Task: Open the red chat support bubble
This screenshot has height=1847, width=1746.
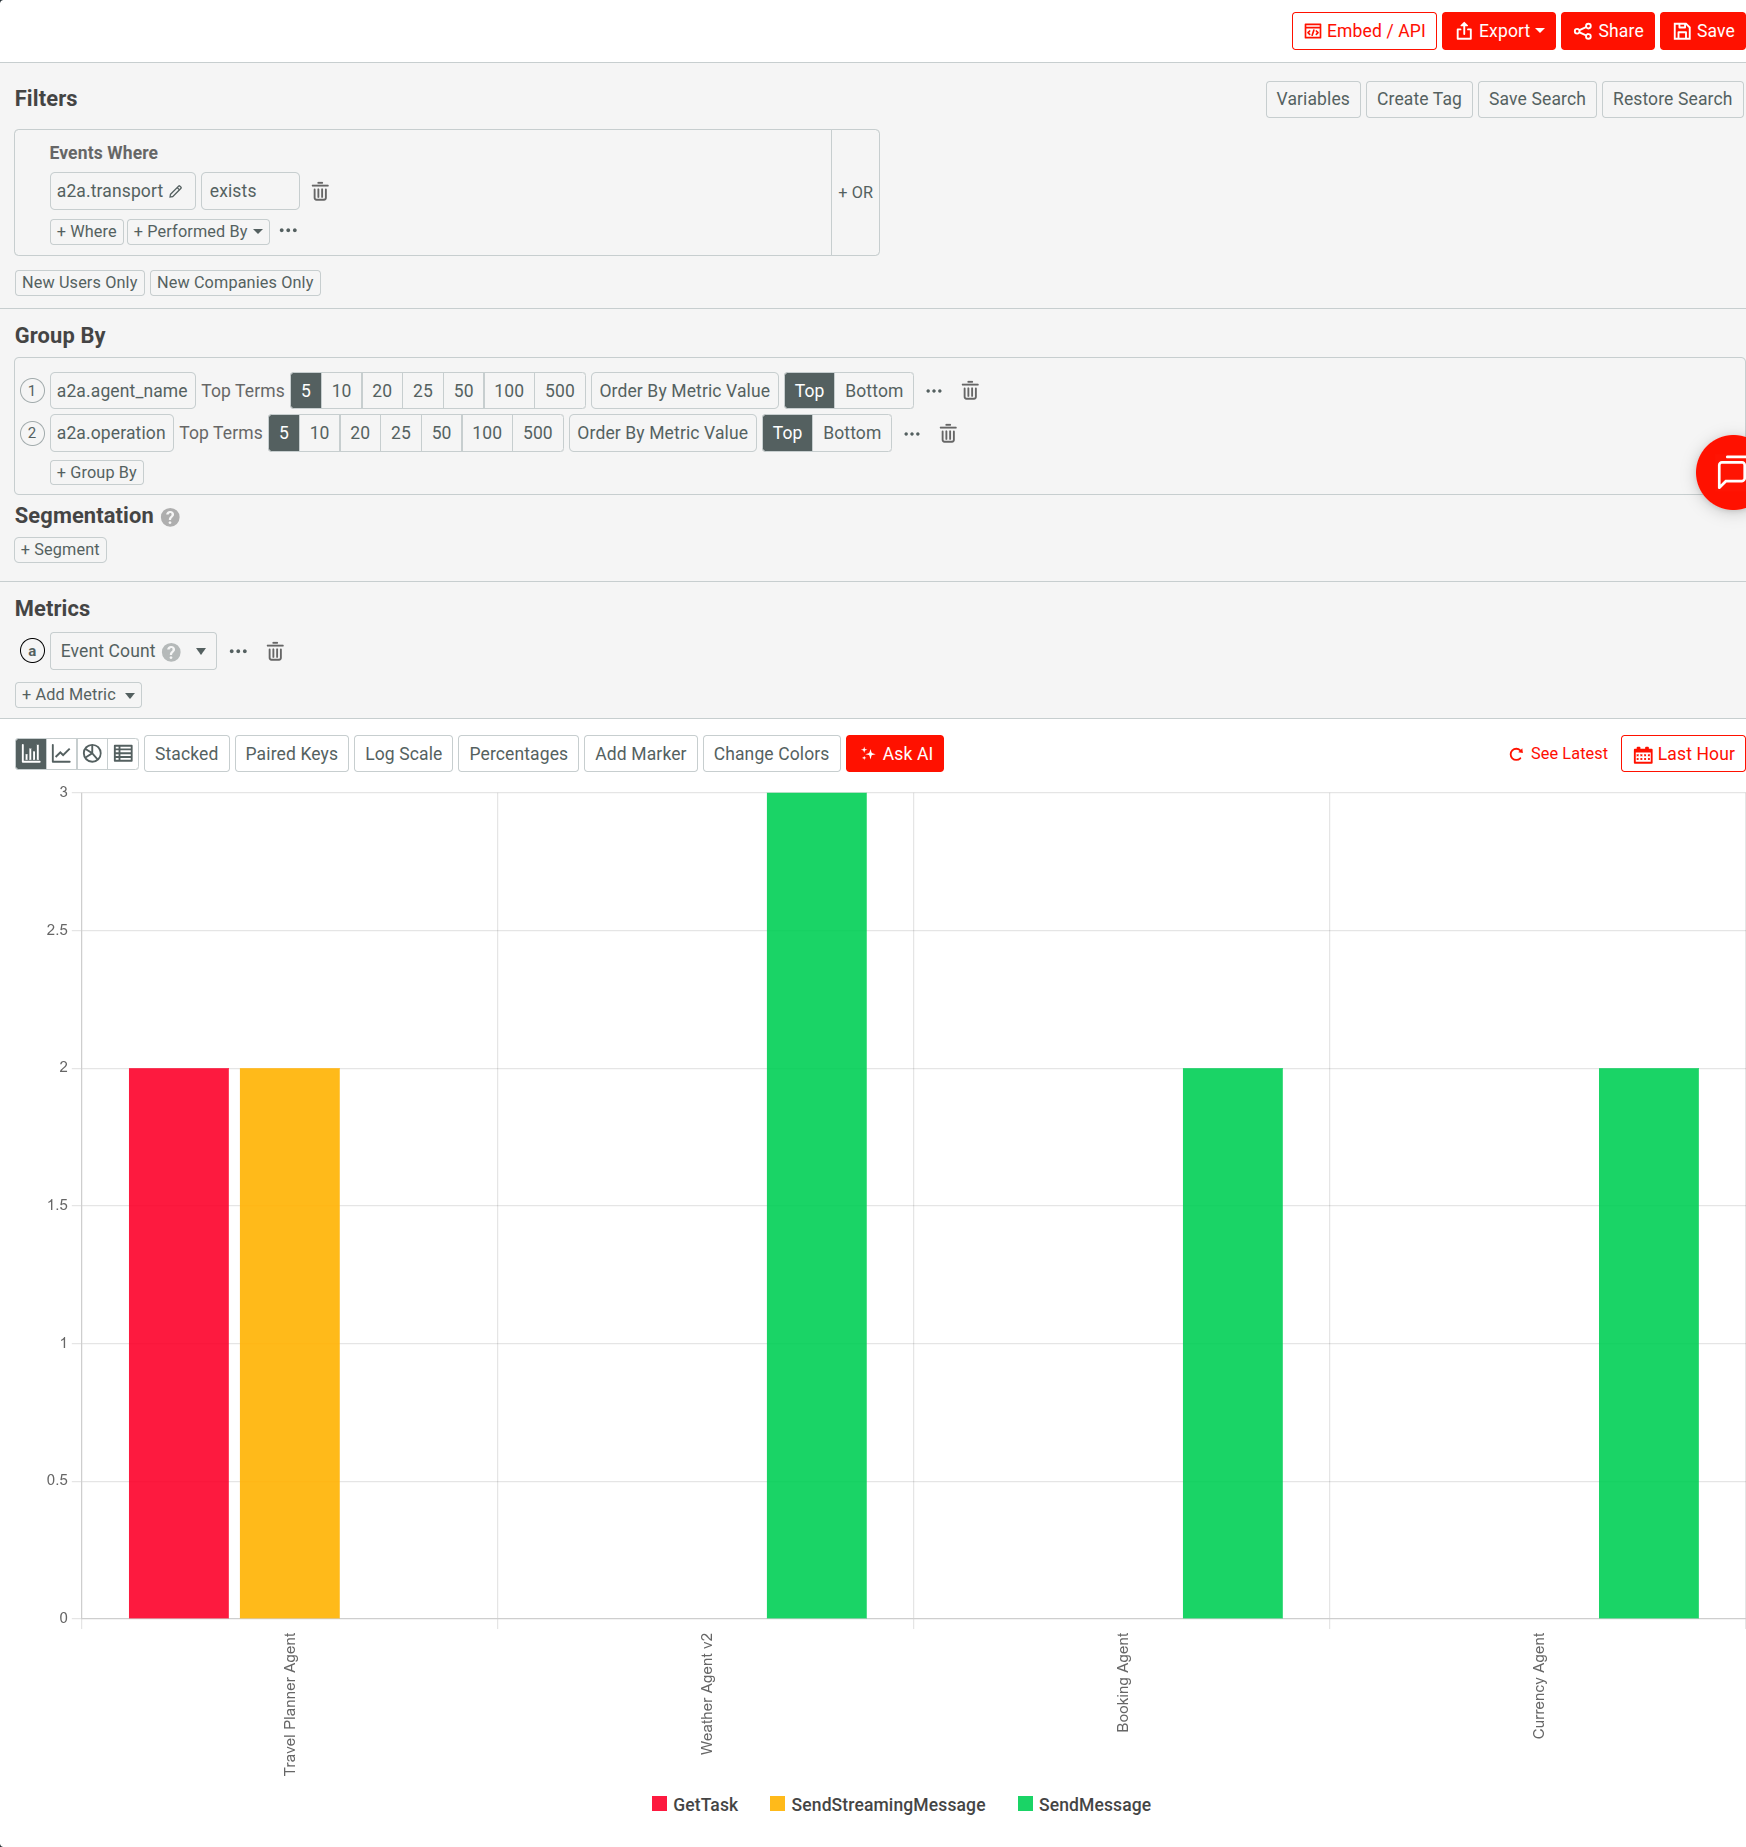Action: click(x=1723, y=473)
